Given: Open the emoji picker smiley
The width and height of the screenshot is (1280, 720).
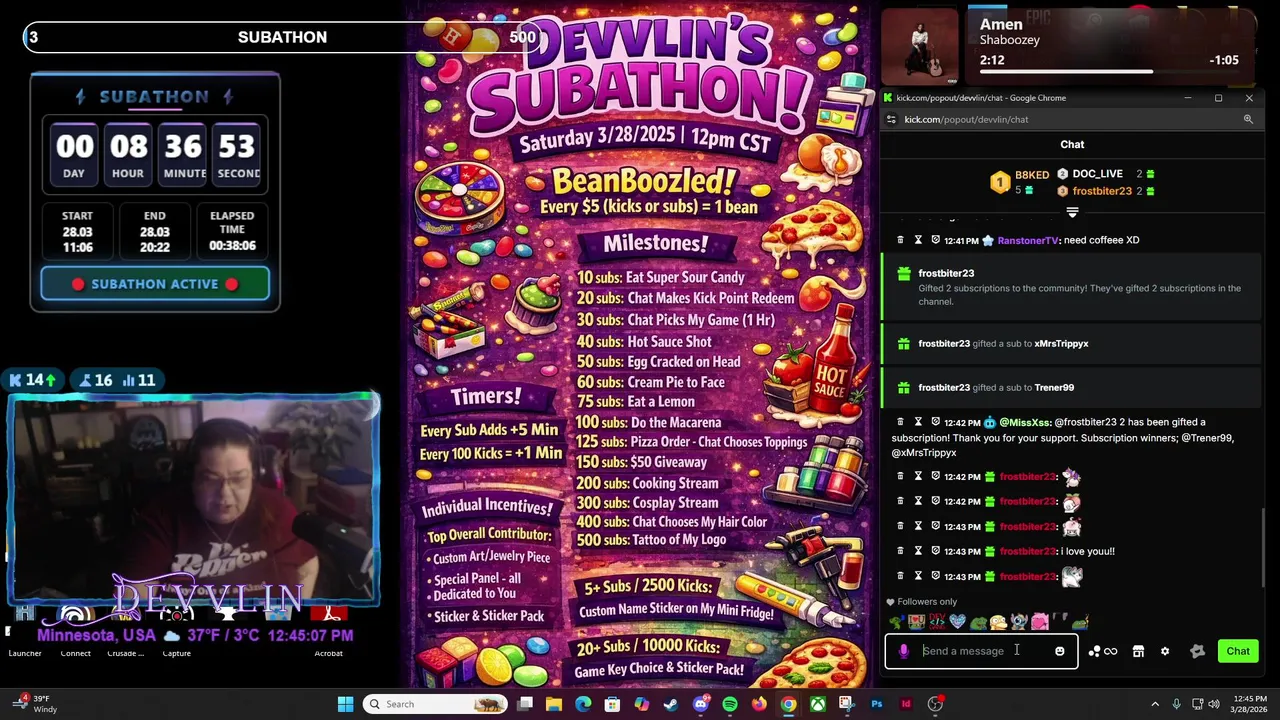Looking at the screenshot, I should click(1060, 651).
